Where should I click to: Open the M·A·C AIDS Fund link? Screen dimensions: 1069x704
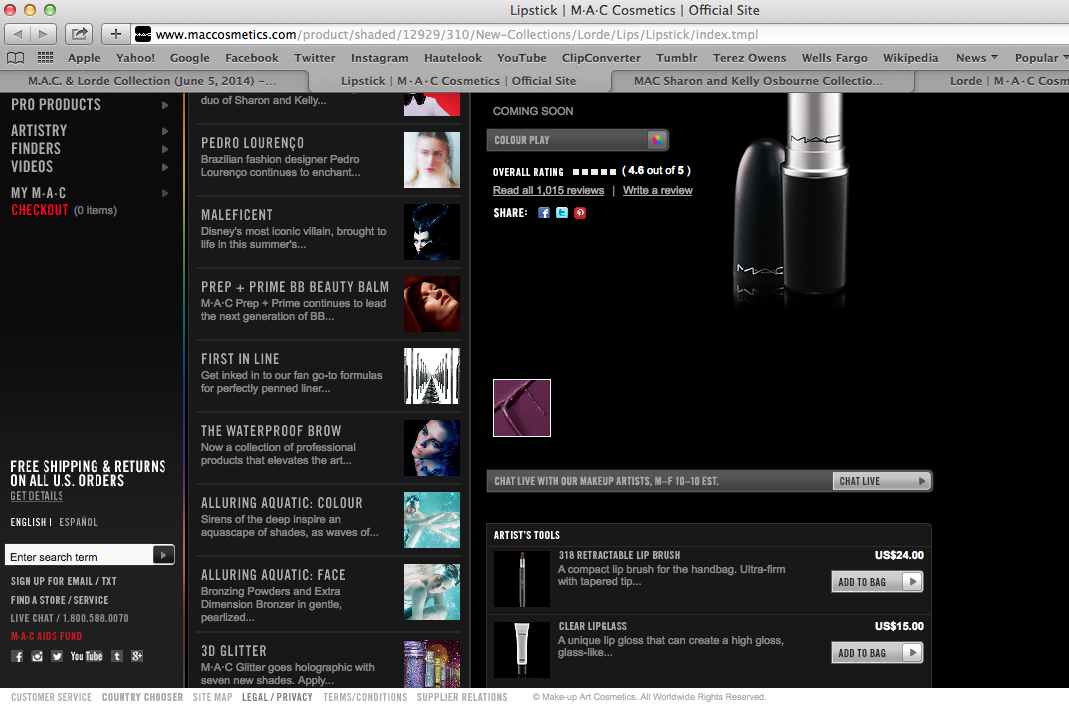pyautogui.click(x=46, y=637)
